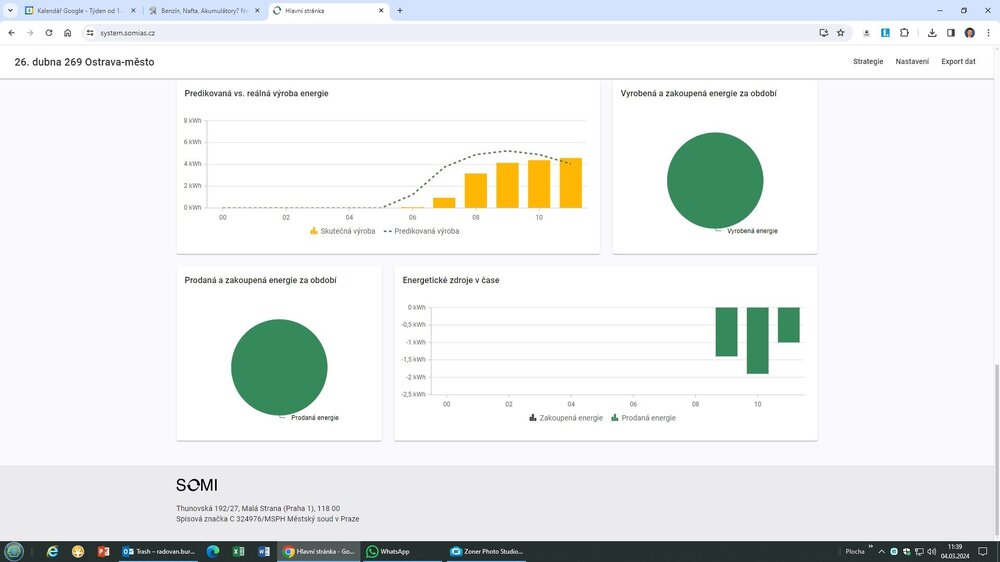The width and height of the screenshot is (1000, 562).
Task: Open the Nastavení link
Action: click(x=912, y=61)
